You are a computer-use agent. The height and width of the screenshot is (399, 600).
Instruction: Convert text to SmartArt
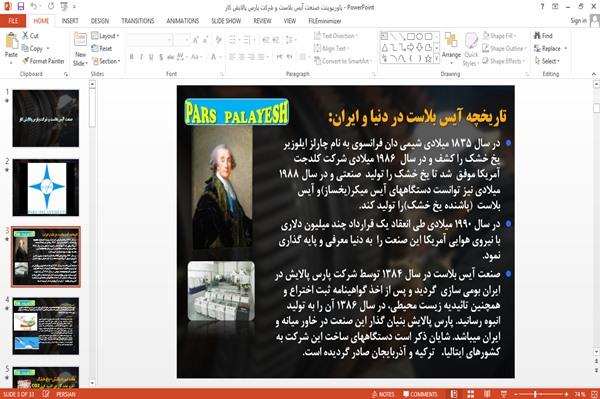[342, 61]
